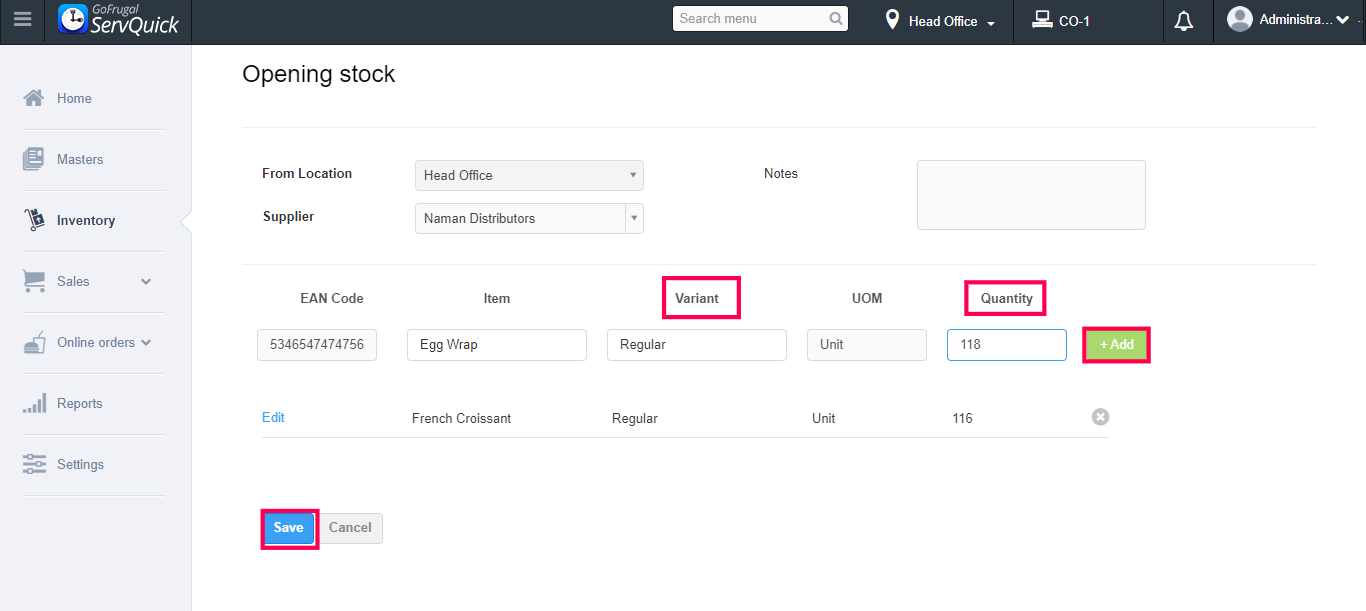Click the green Add button
1366x611 pixels.
(x=1116, y=345)
